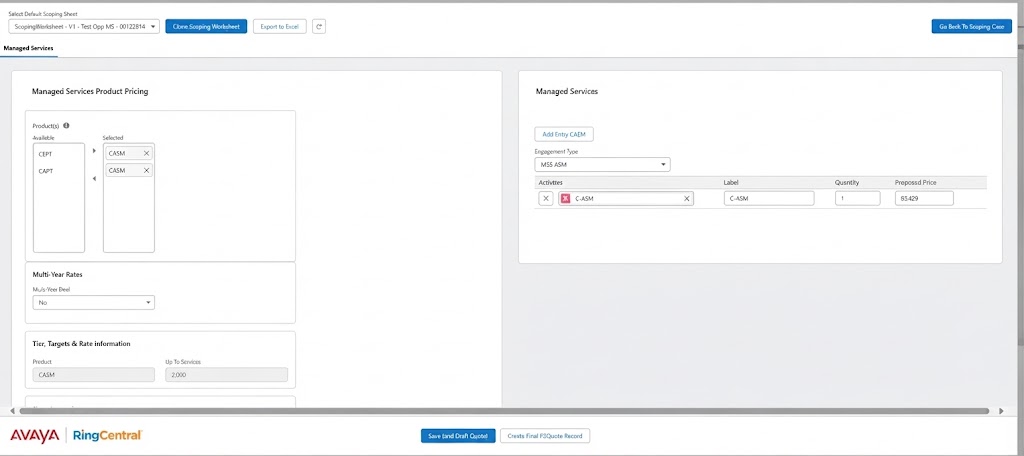The width and height of the screenshot is (1024, 456).
Task: Click Export to Excel button
Action: click(x=280, y=27)
